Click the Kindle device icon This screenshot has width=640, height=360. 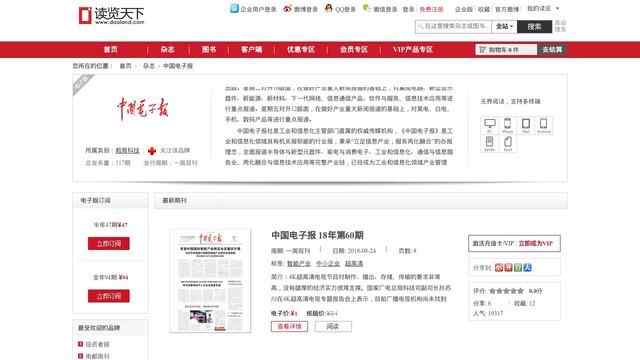point(489,143)
